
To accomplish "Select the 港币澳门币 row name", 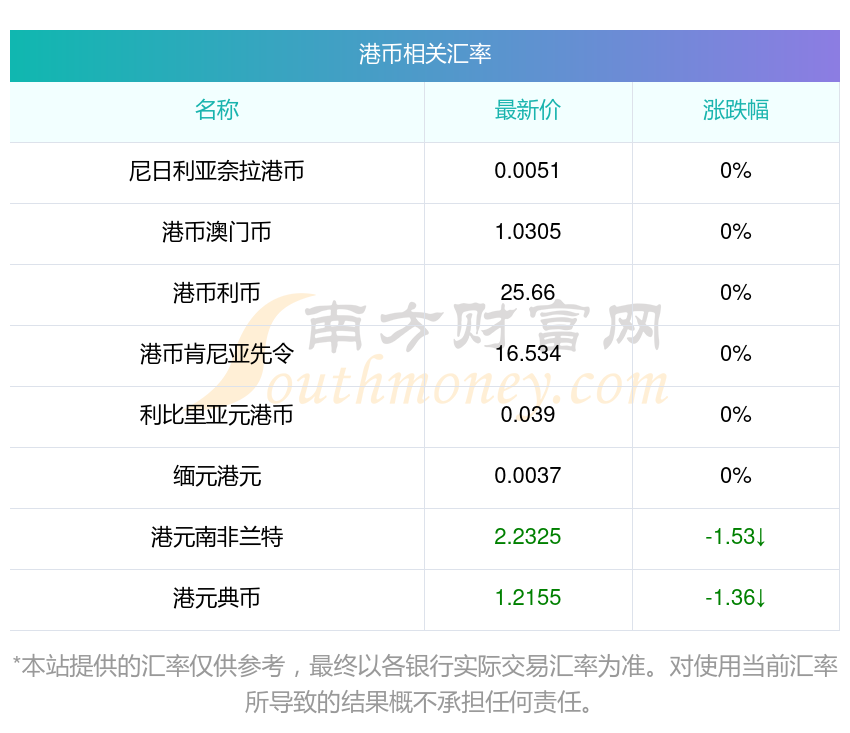I will point(217,232).
